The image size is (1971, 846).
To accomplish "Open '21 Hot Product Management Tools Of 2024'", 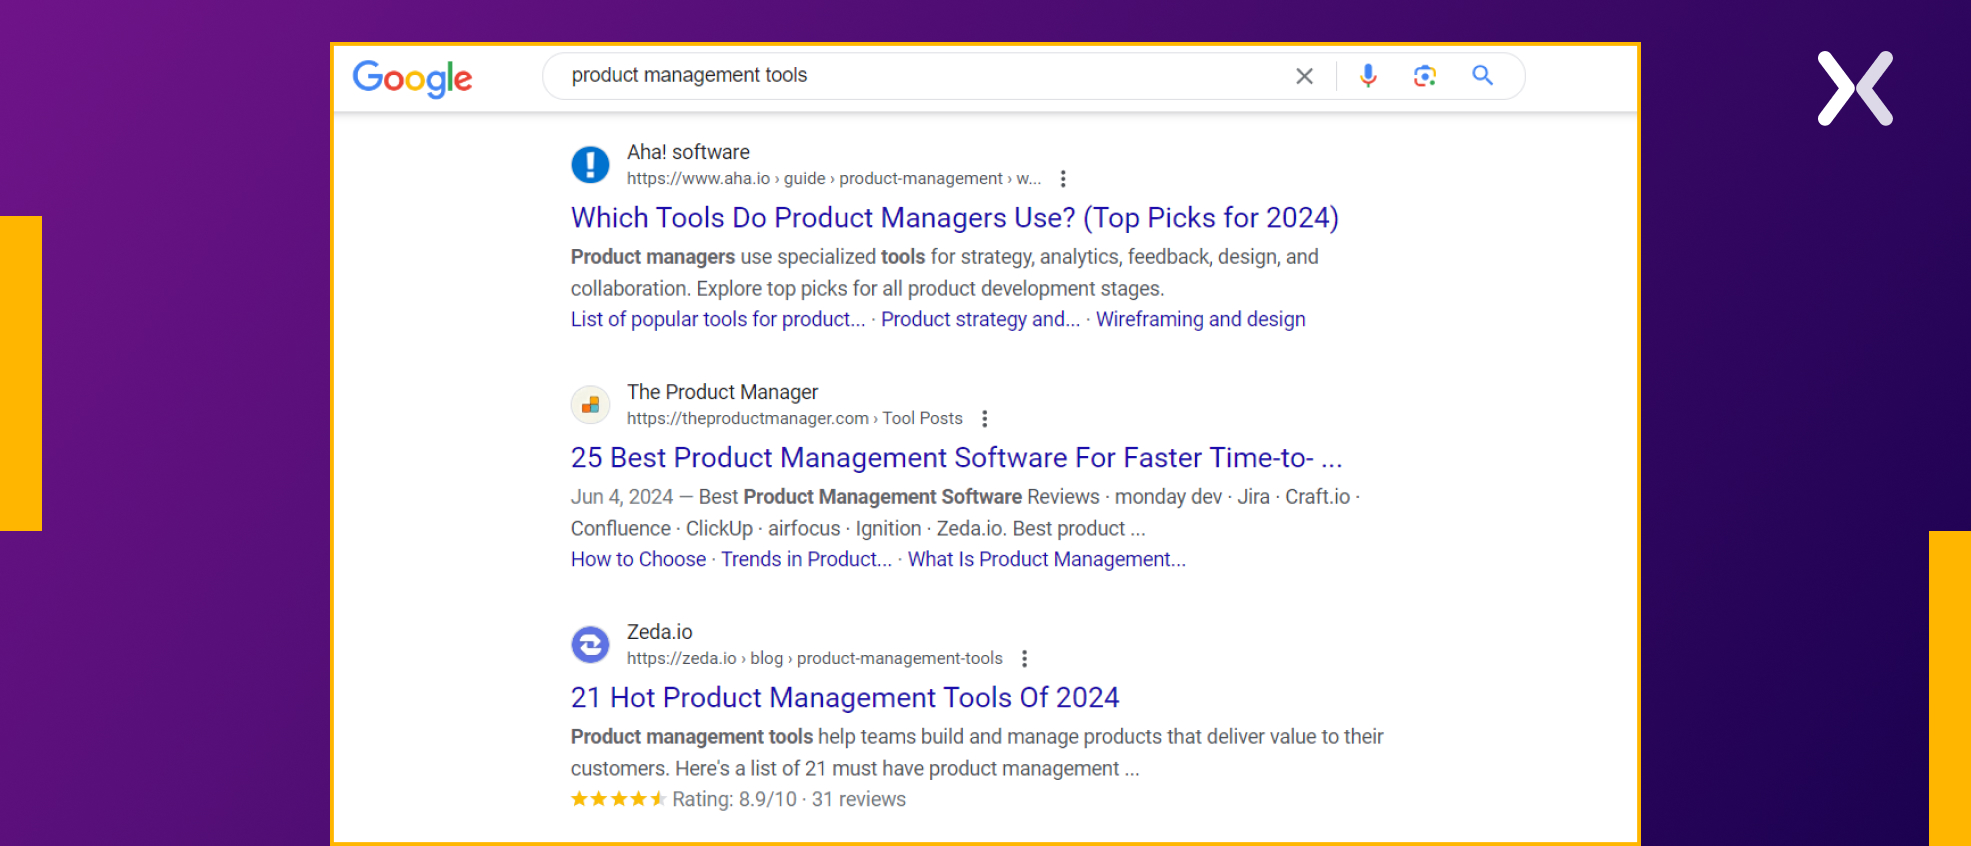I will click(x=845, y=698).
